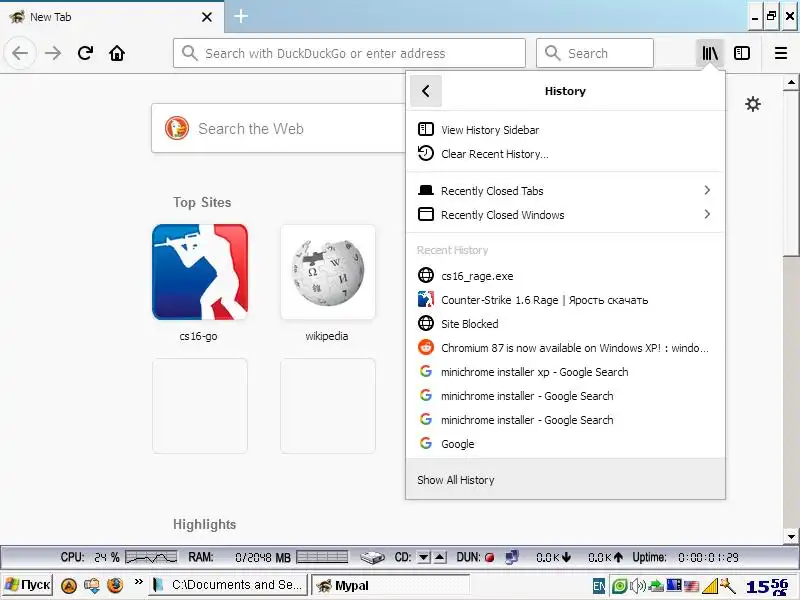
Task: Go back using the back arrow button
Action: click(x=20, y=53)
